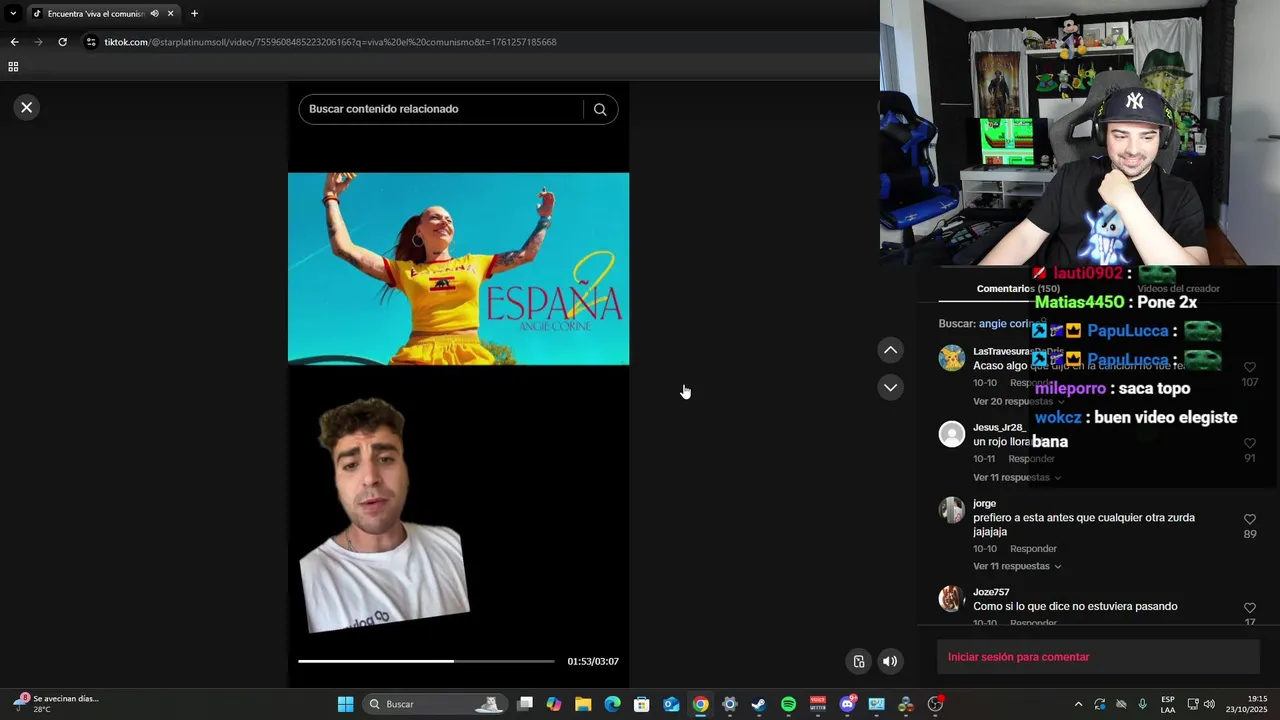Close the TikTok video viewer with X
The width and height of the screenshot is (1280, 720).
27,107
